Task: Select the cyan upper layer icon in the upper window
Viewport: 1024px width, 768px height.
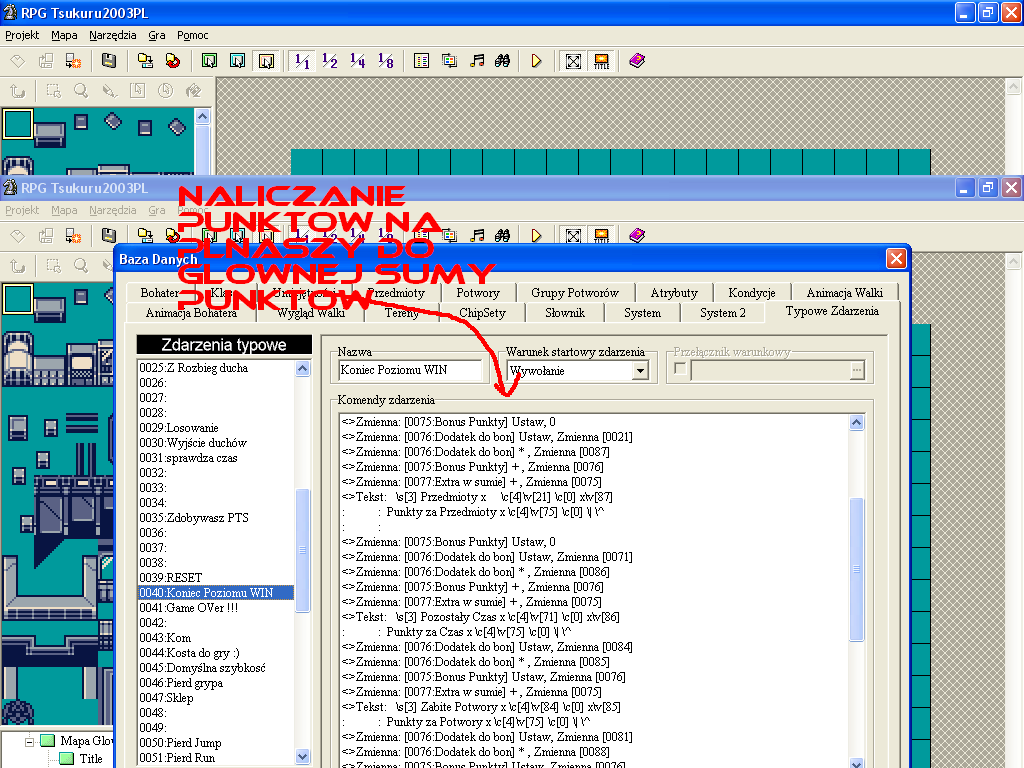Action: click(x=237, y=61)
